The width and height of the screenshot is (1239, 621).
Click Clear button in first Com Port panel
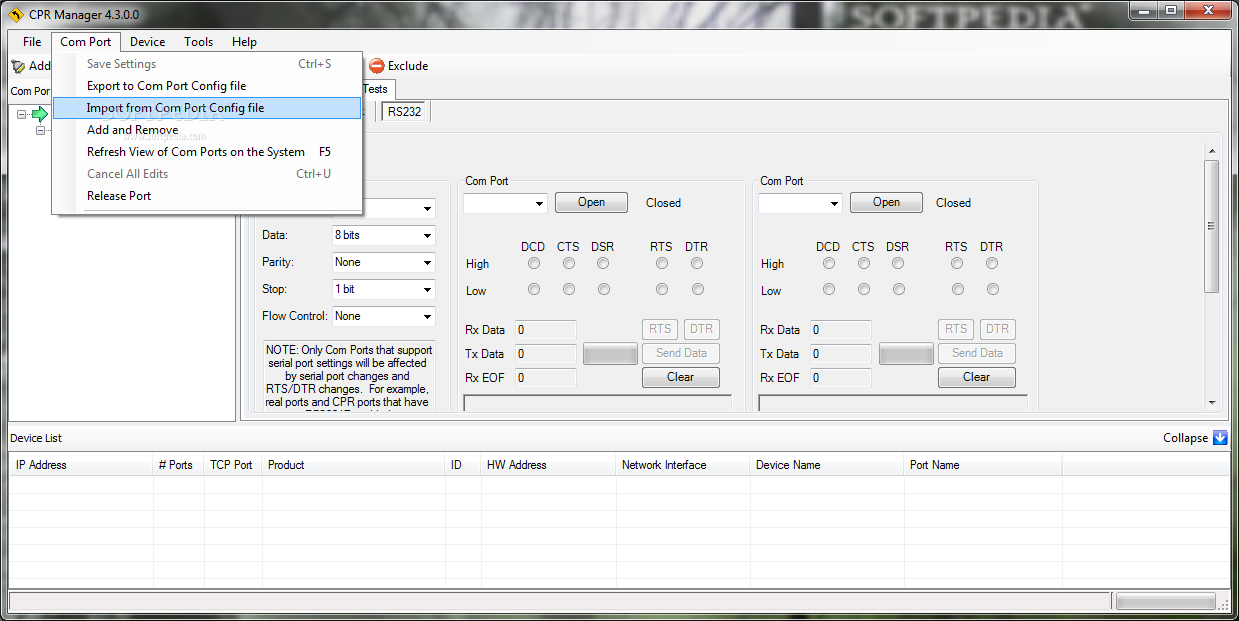[680, 377]
